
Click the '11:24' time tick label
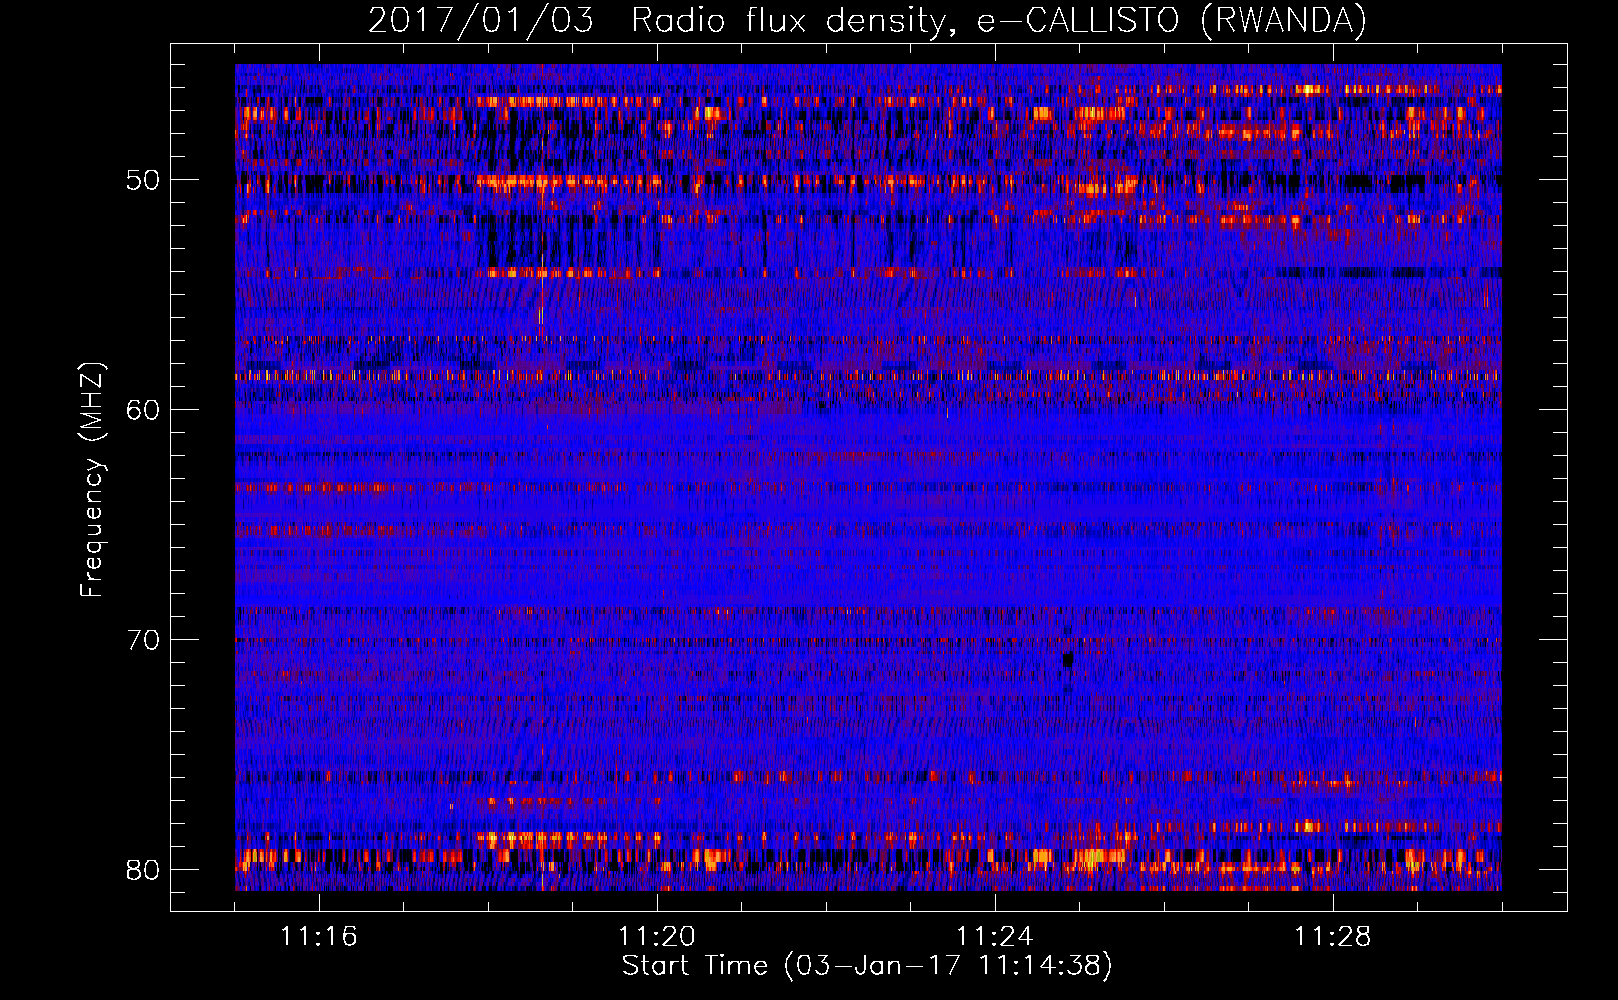(995, 937)
